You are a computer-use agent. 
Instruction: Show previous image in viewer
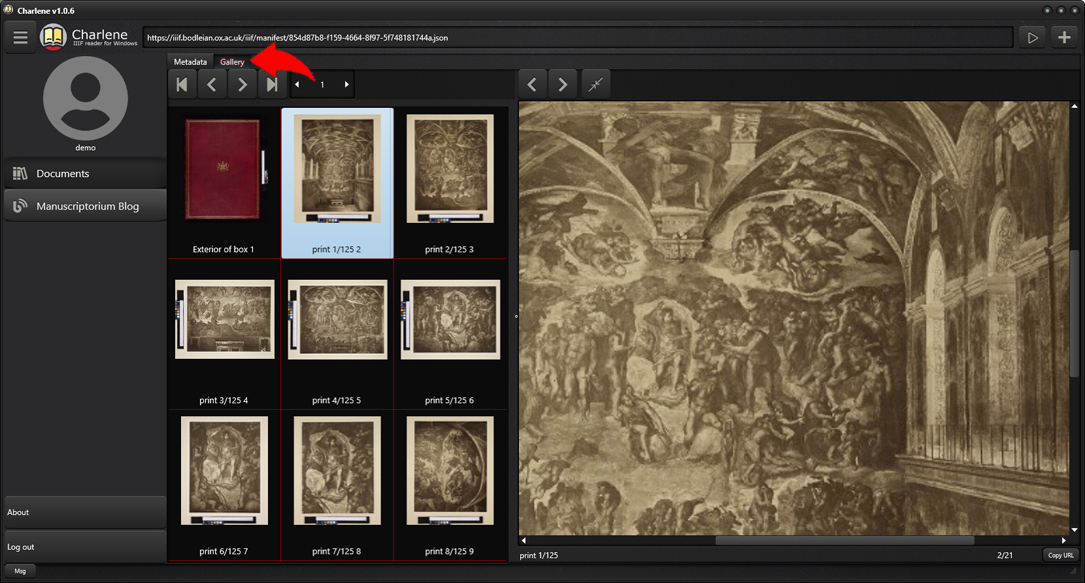531,84
